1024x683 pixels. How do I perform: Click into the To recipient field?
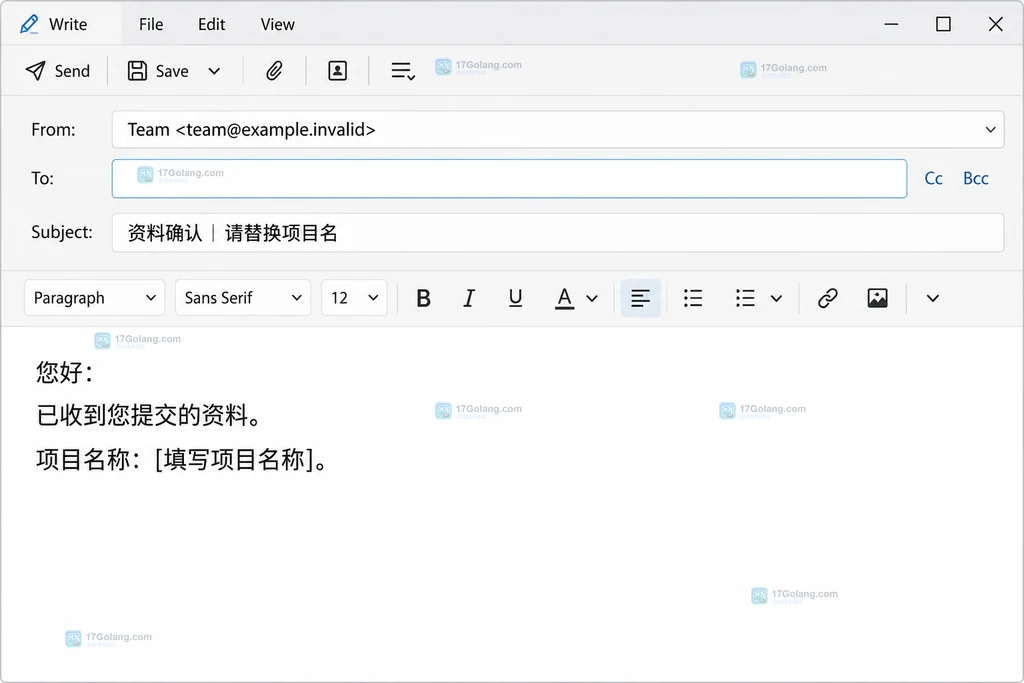pyautogui.click(x=509, y=178)
